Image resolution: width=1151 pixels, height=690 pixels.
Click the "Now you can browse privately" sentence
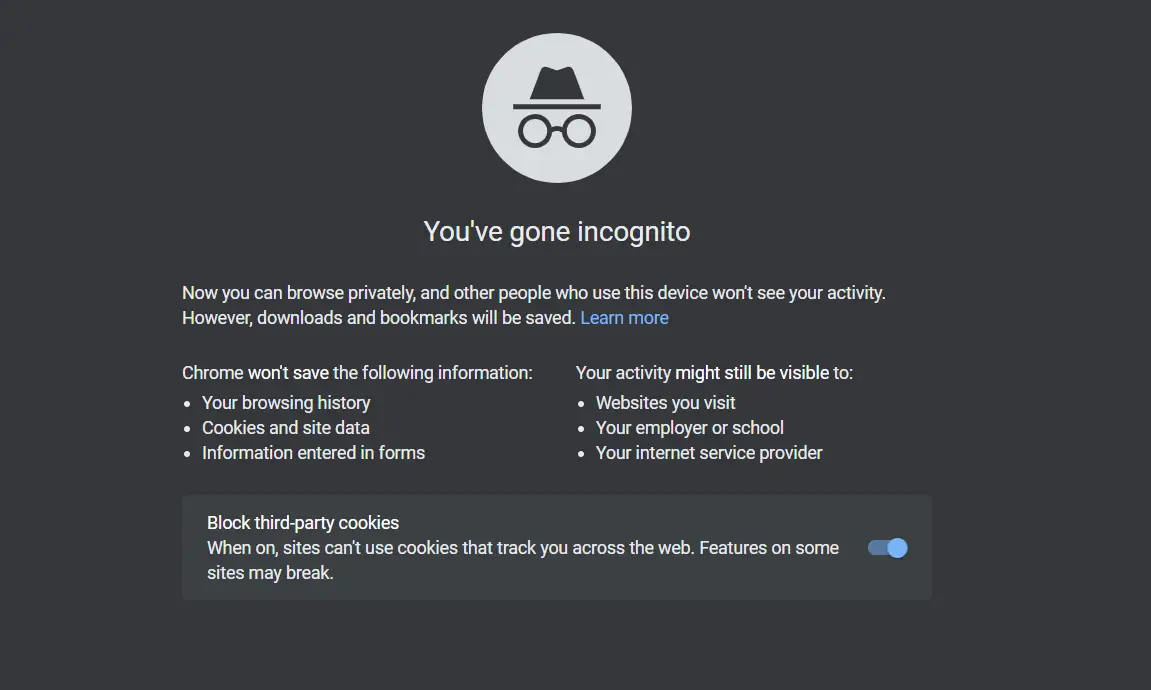(534, 293)
